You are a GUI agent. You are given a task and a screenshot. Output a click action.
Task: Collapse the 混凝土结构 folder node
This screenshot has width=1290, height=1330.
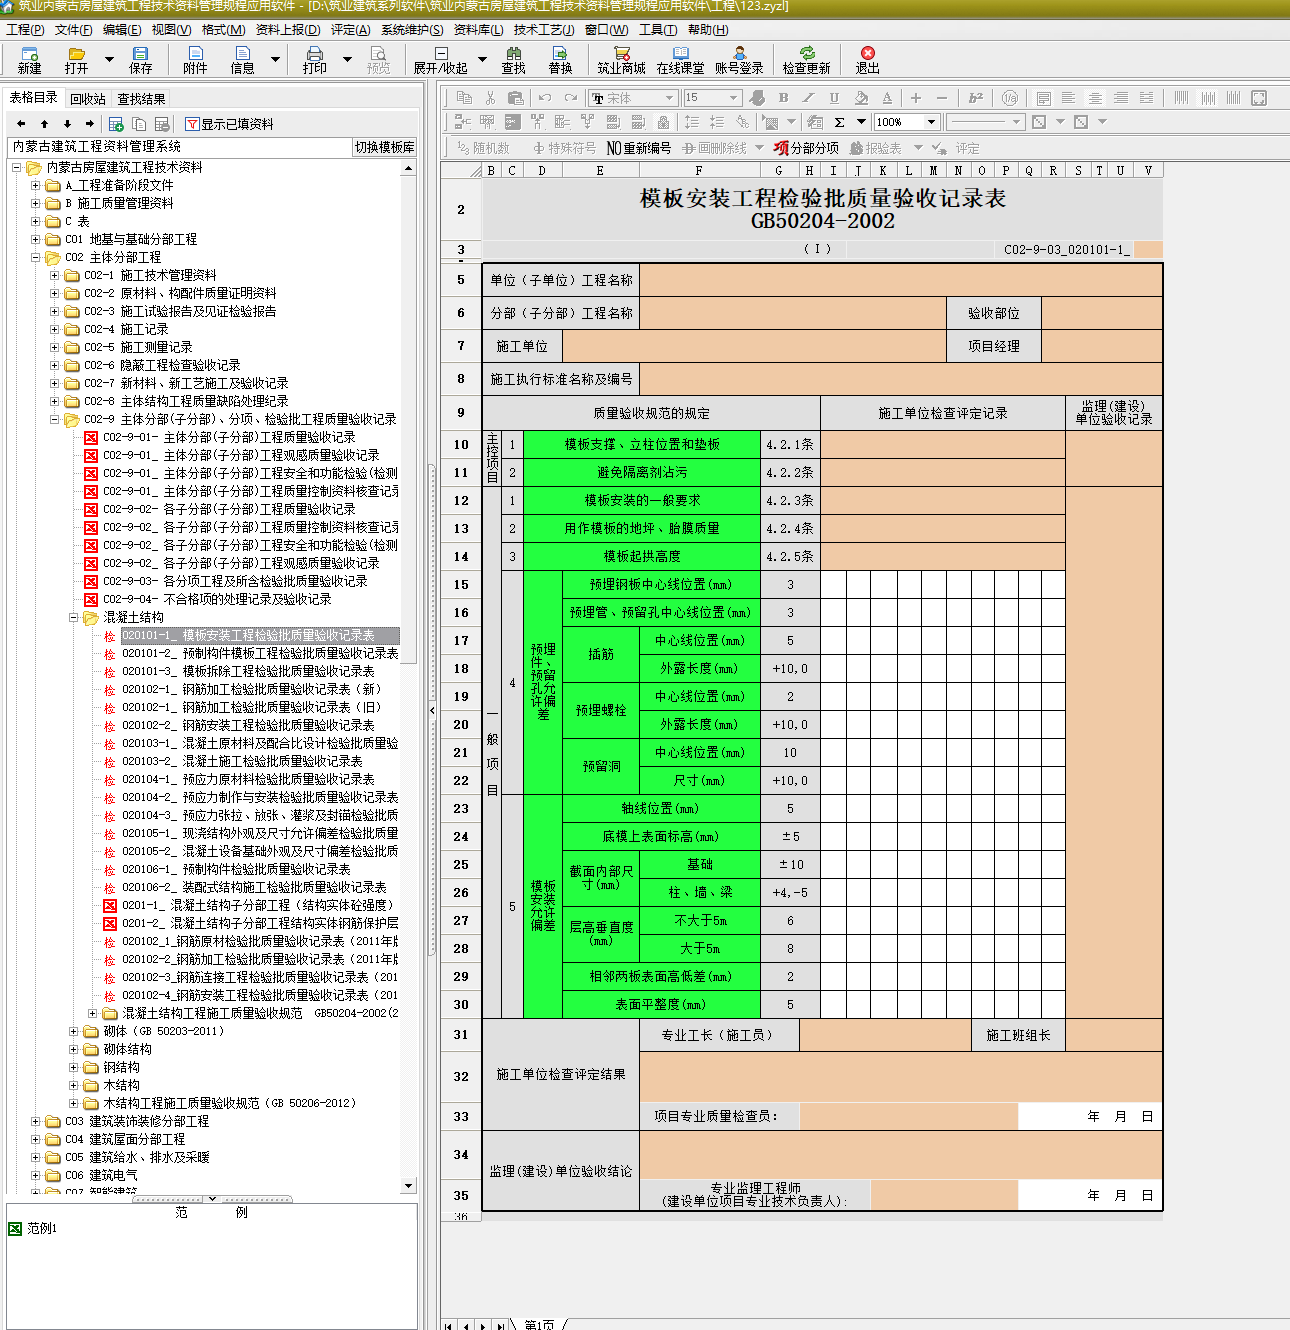pyautogui.click(x=74, y=617)
